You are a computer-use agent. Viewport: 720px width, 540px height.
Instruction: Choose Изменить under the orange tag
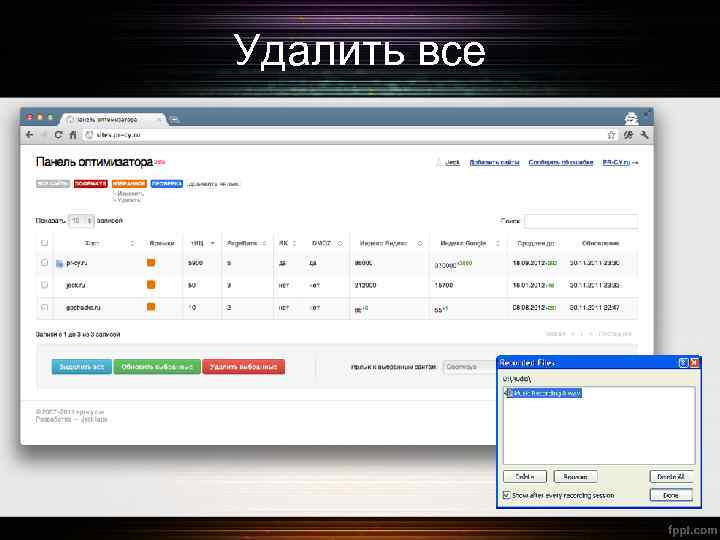130,193
